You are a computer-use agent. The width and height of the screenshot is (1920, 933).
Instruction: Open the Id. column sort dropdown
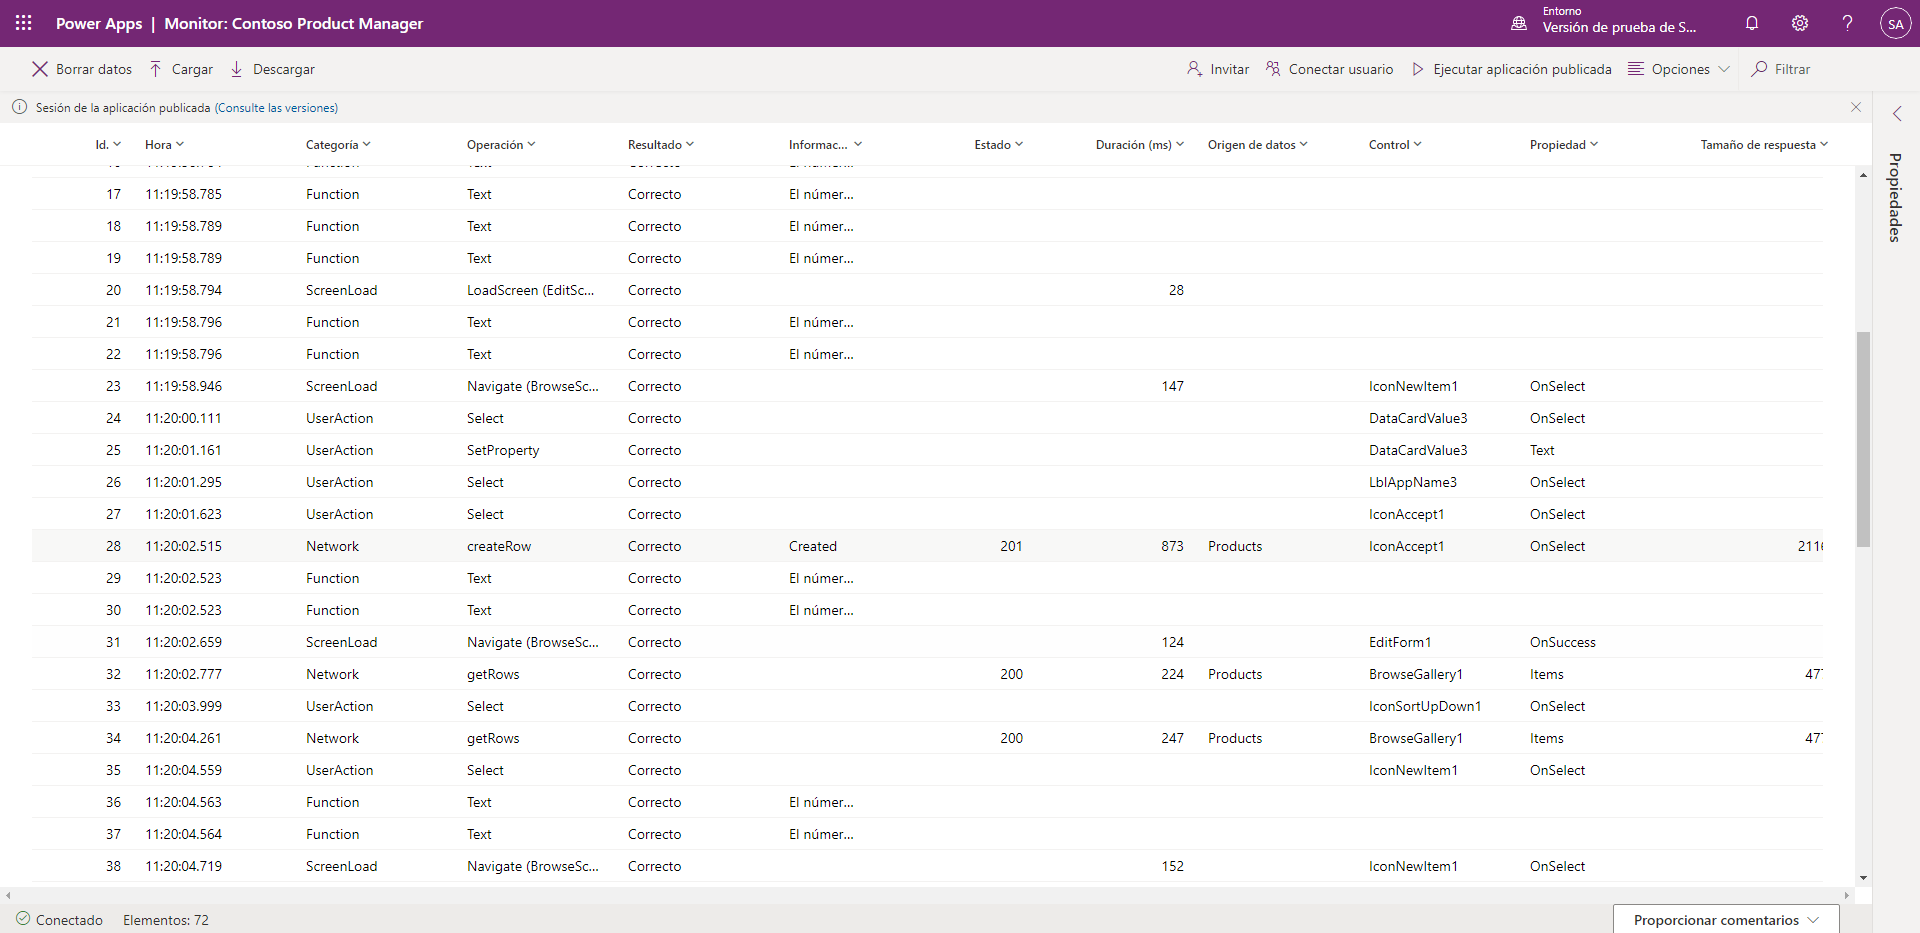pyautogui.click(x=117, y=144)
